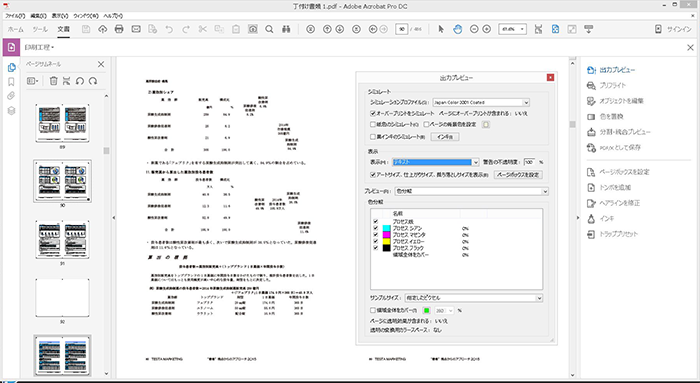Click the binoculars advanced search icon
Screen dimensions: 700x383
tap(286, 29)
